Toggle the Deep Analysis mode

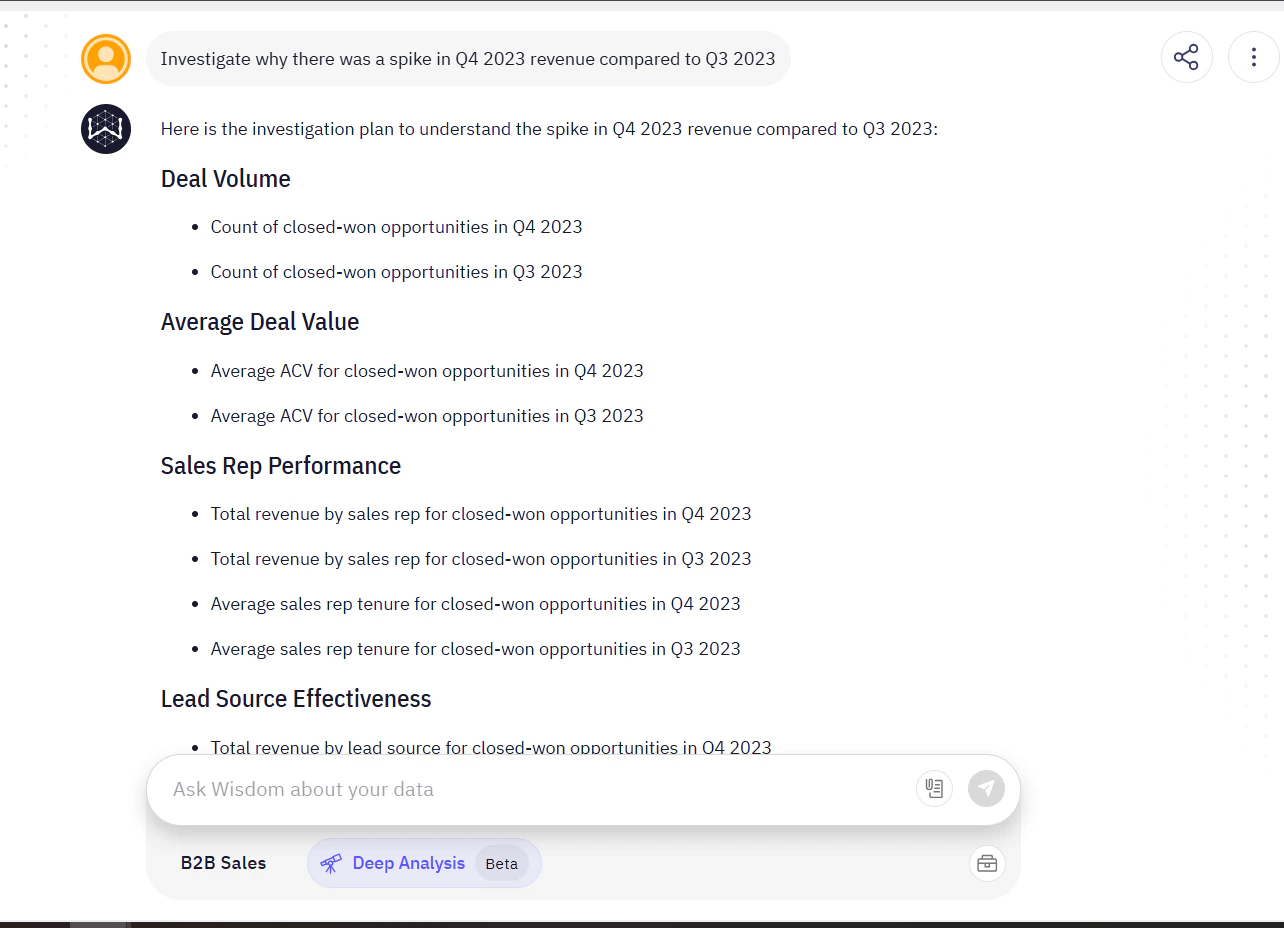tap(408, 863)
